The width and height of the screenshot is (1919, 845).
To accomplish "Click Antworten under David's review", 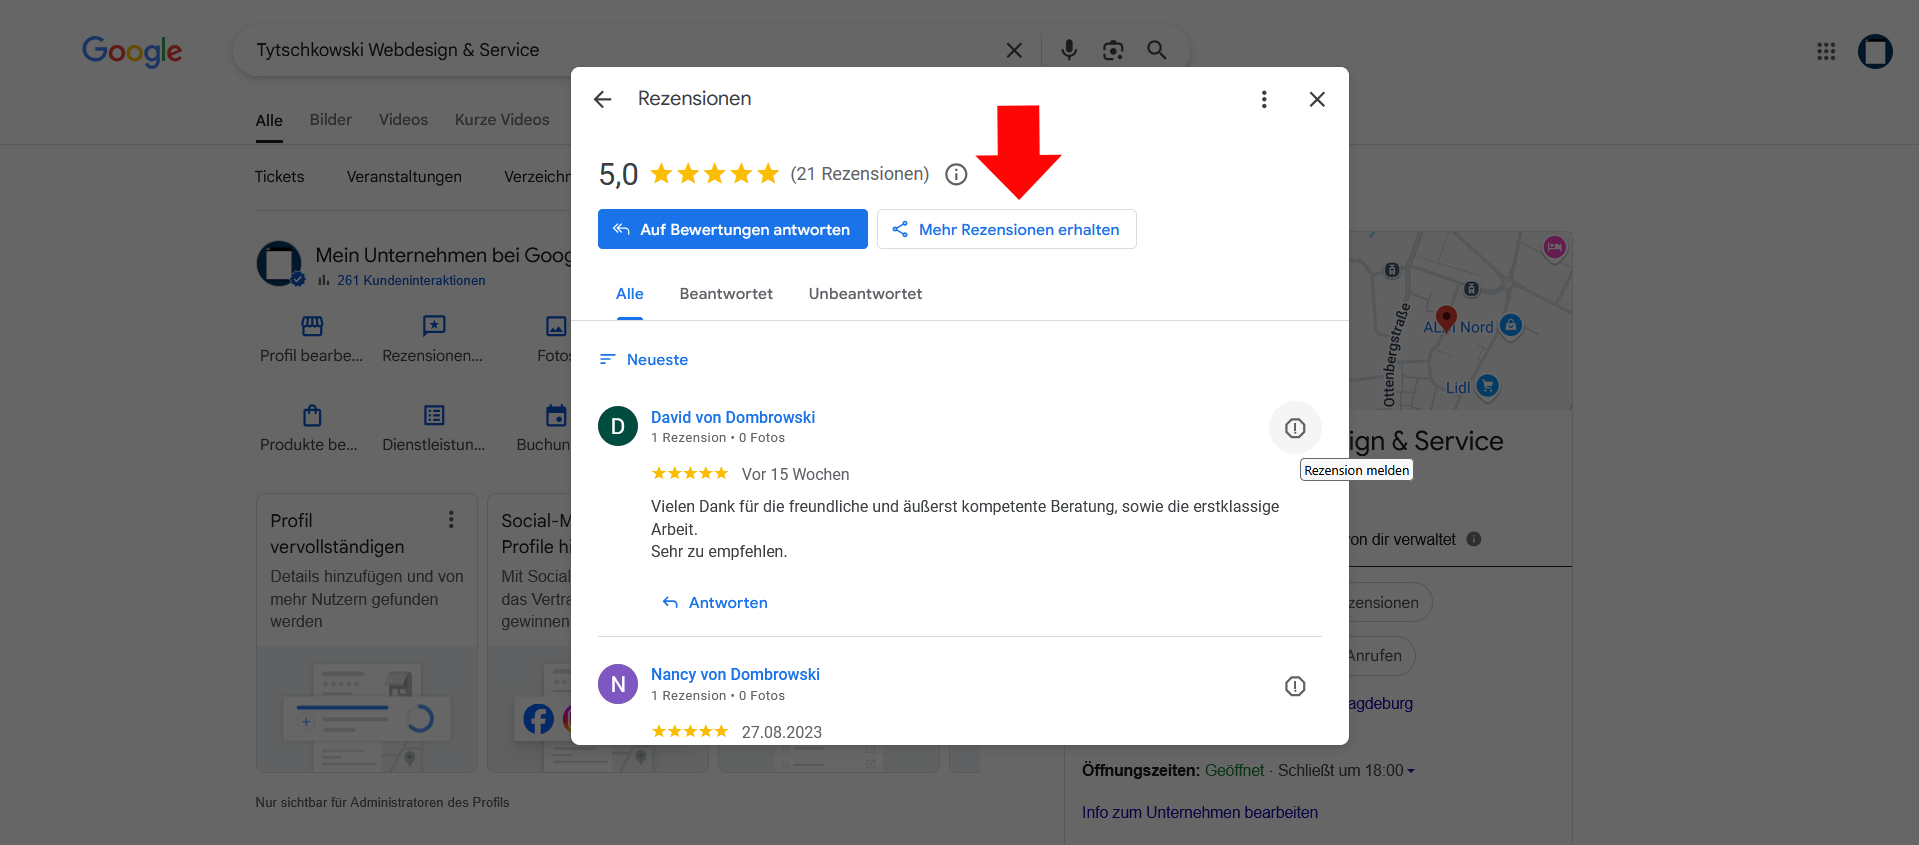I will pyautogui.click(x=716, y=603).
